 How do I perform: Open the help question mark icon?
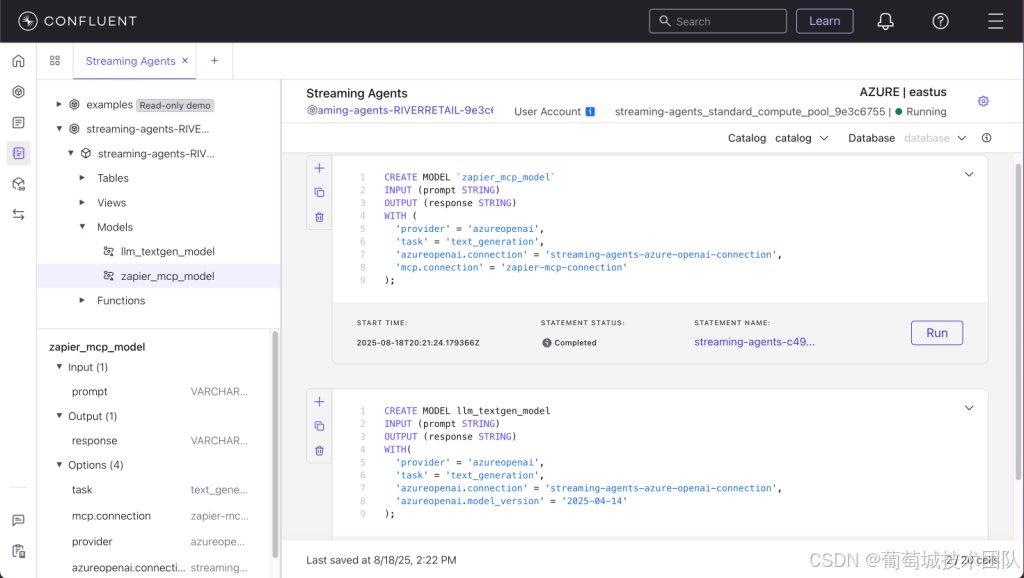click(x=940, y=22)
